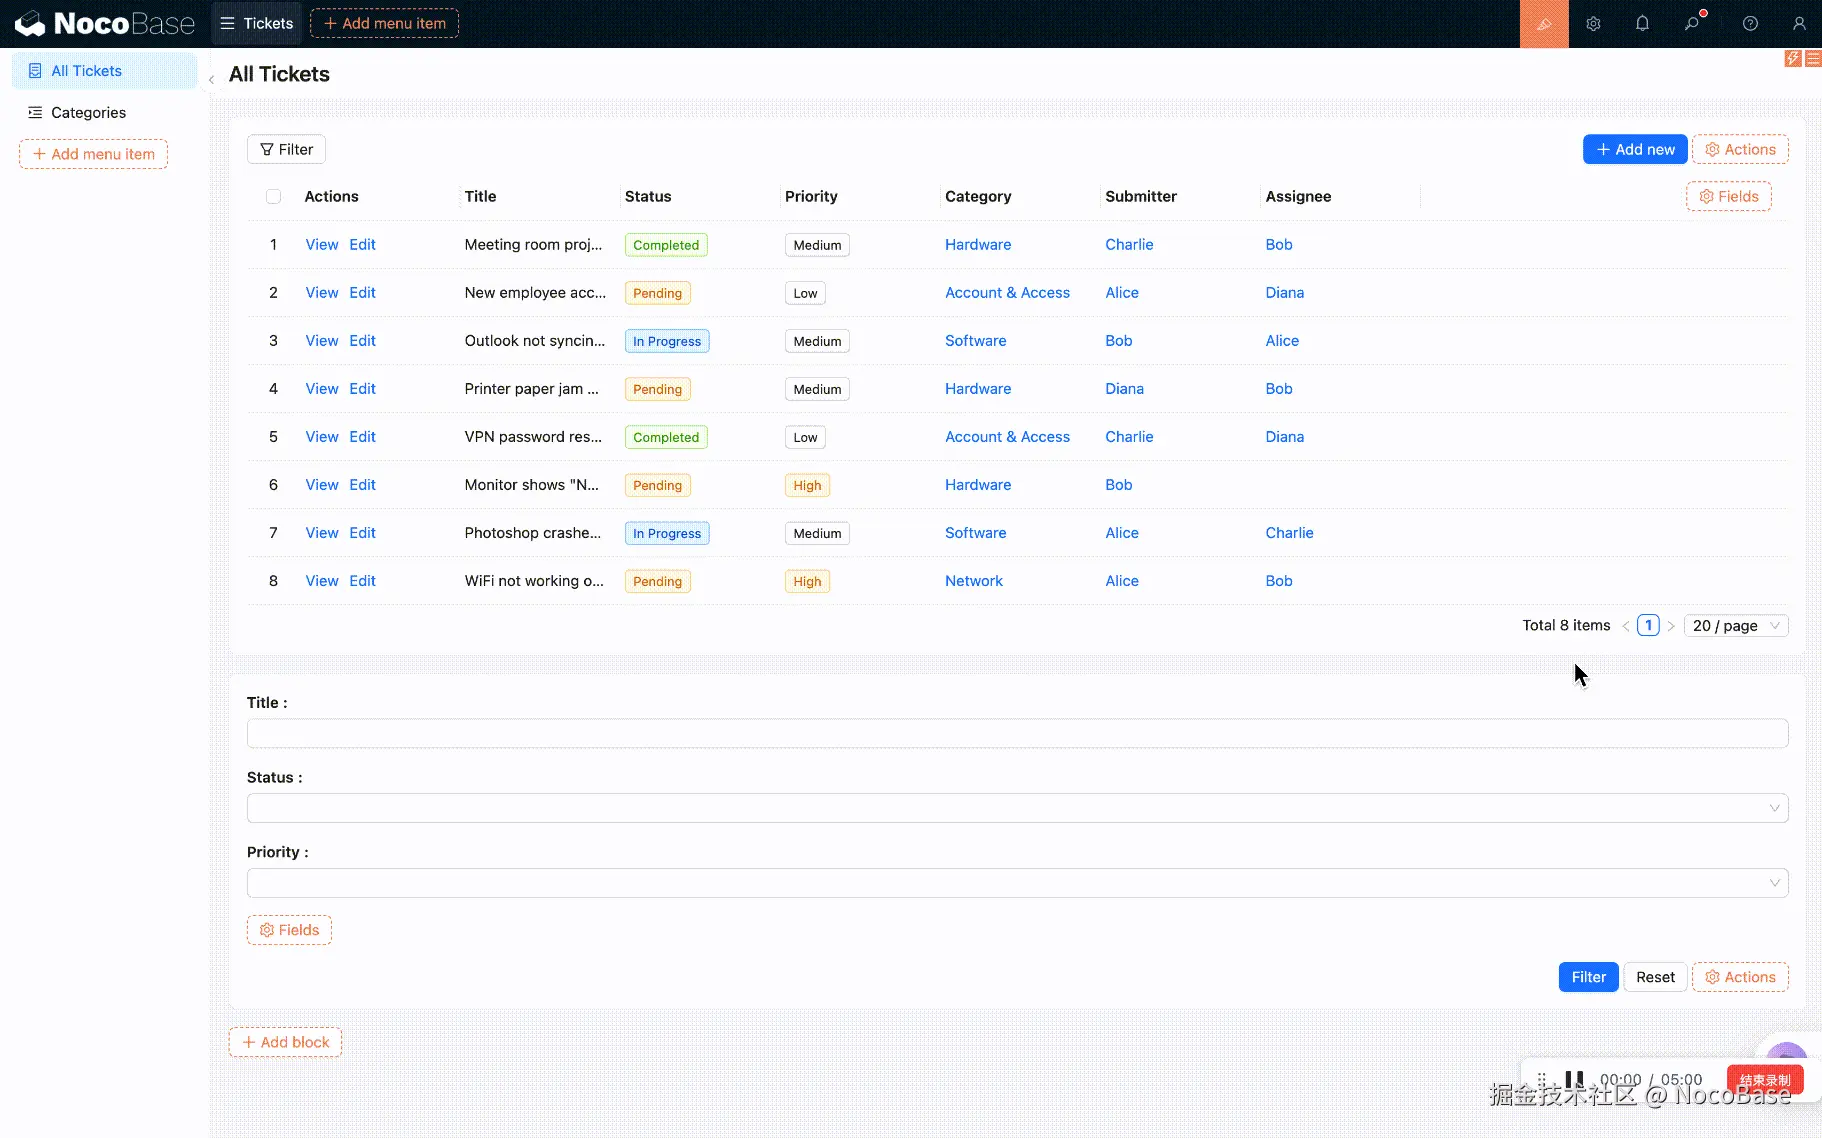Click the Submitter column header
This screenshot has height=1138, width=1822.
(x=1141, y=197)
